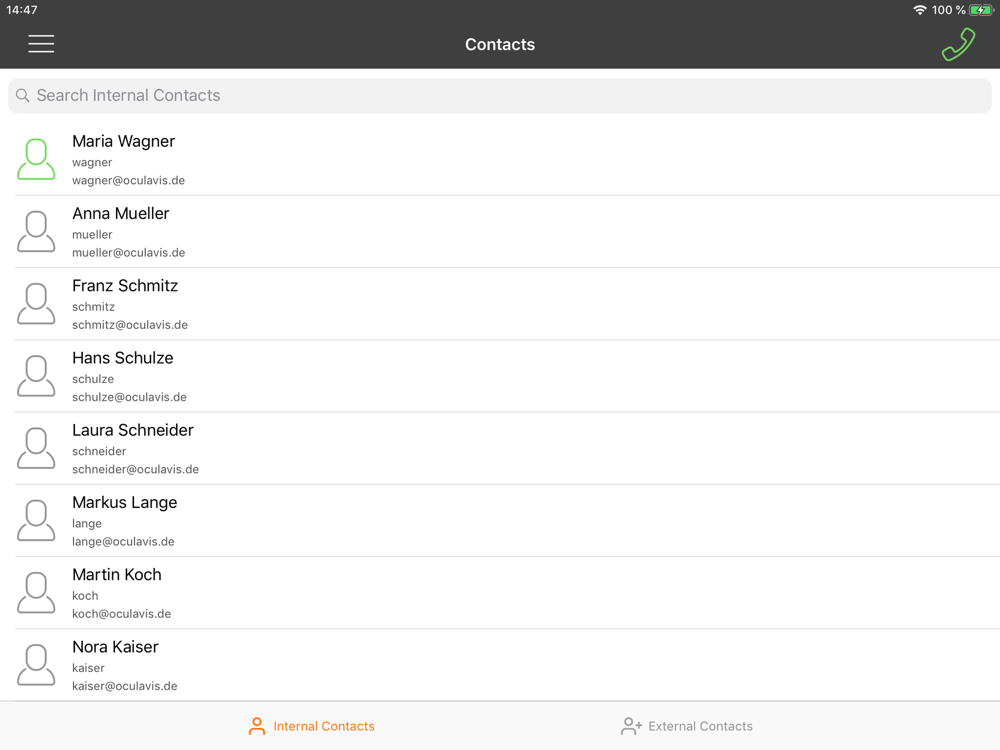Choose the Hans Schulze contact name
This screenshot has height=750, width=1000.
click(122, 358)
